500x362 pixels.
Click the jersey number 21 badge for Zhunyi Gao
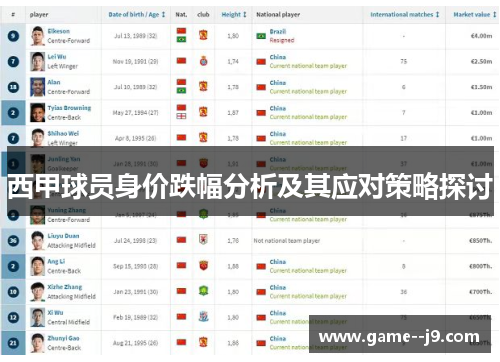click(13, 343)
